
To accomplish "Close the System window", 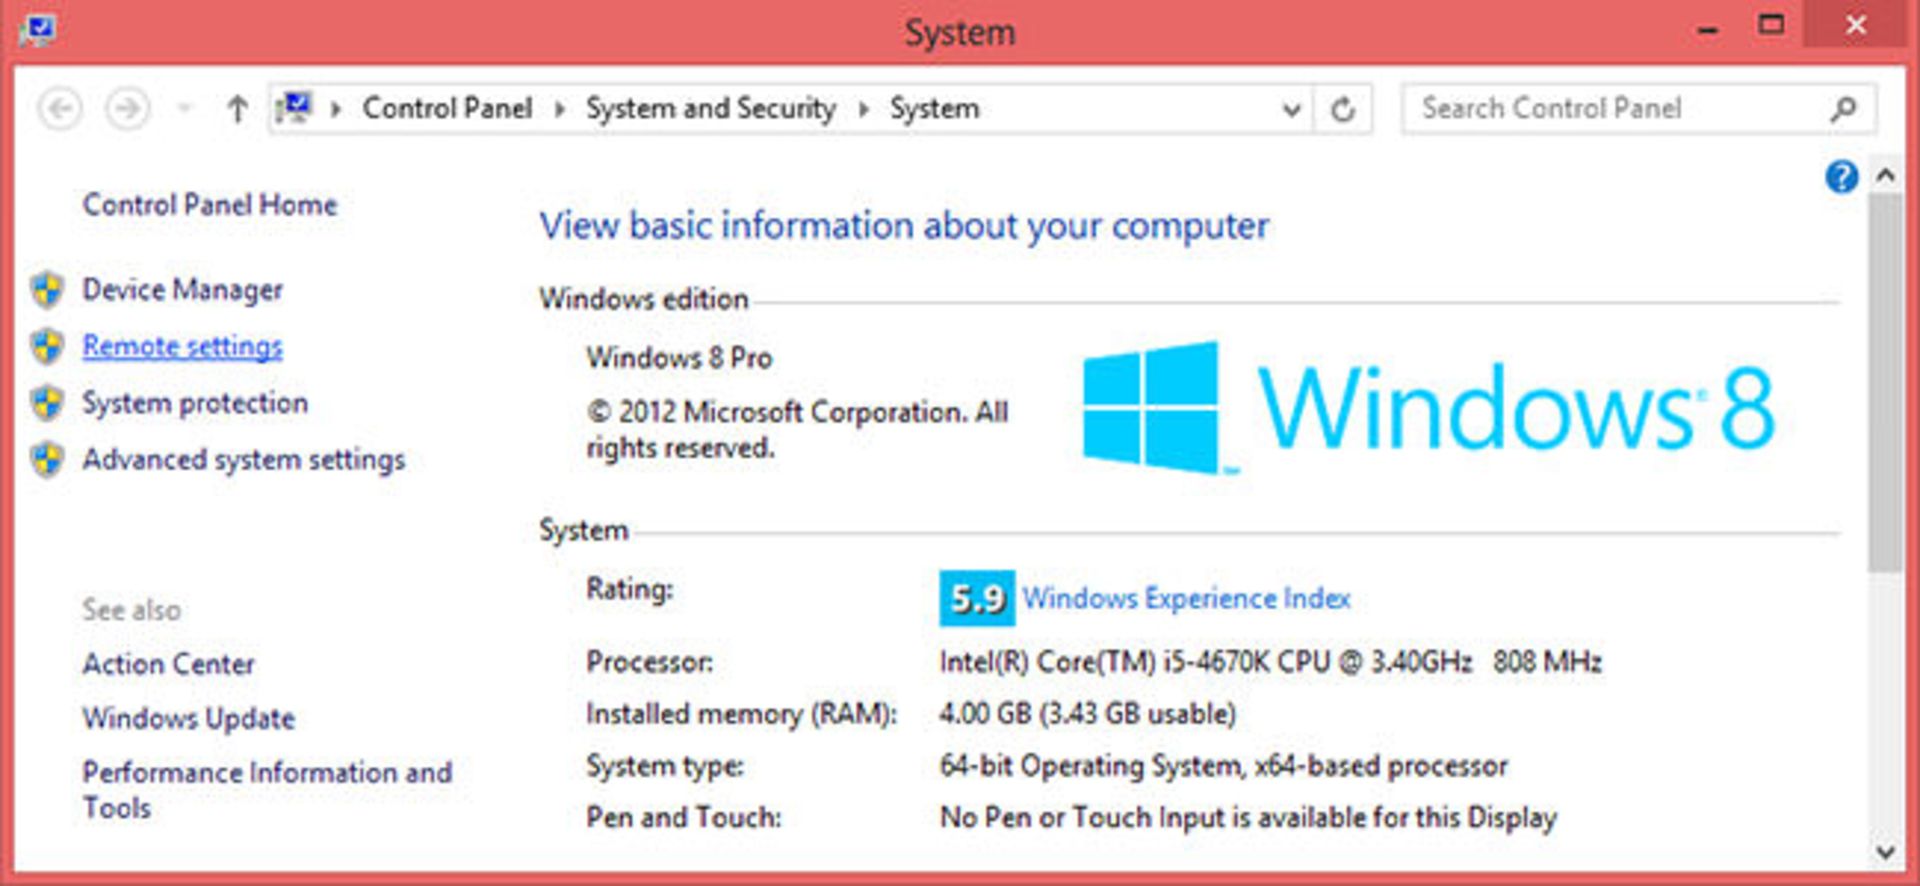I will click(x=1856, y=26).
